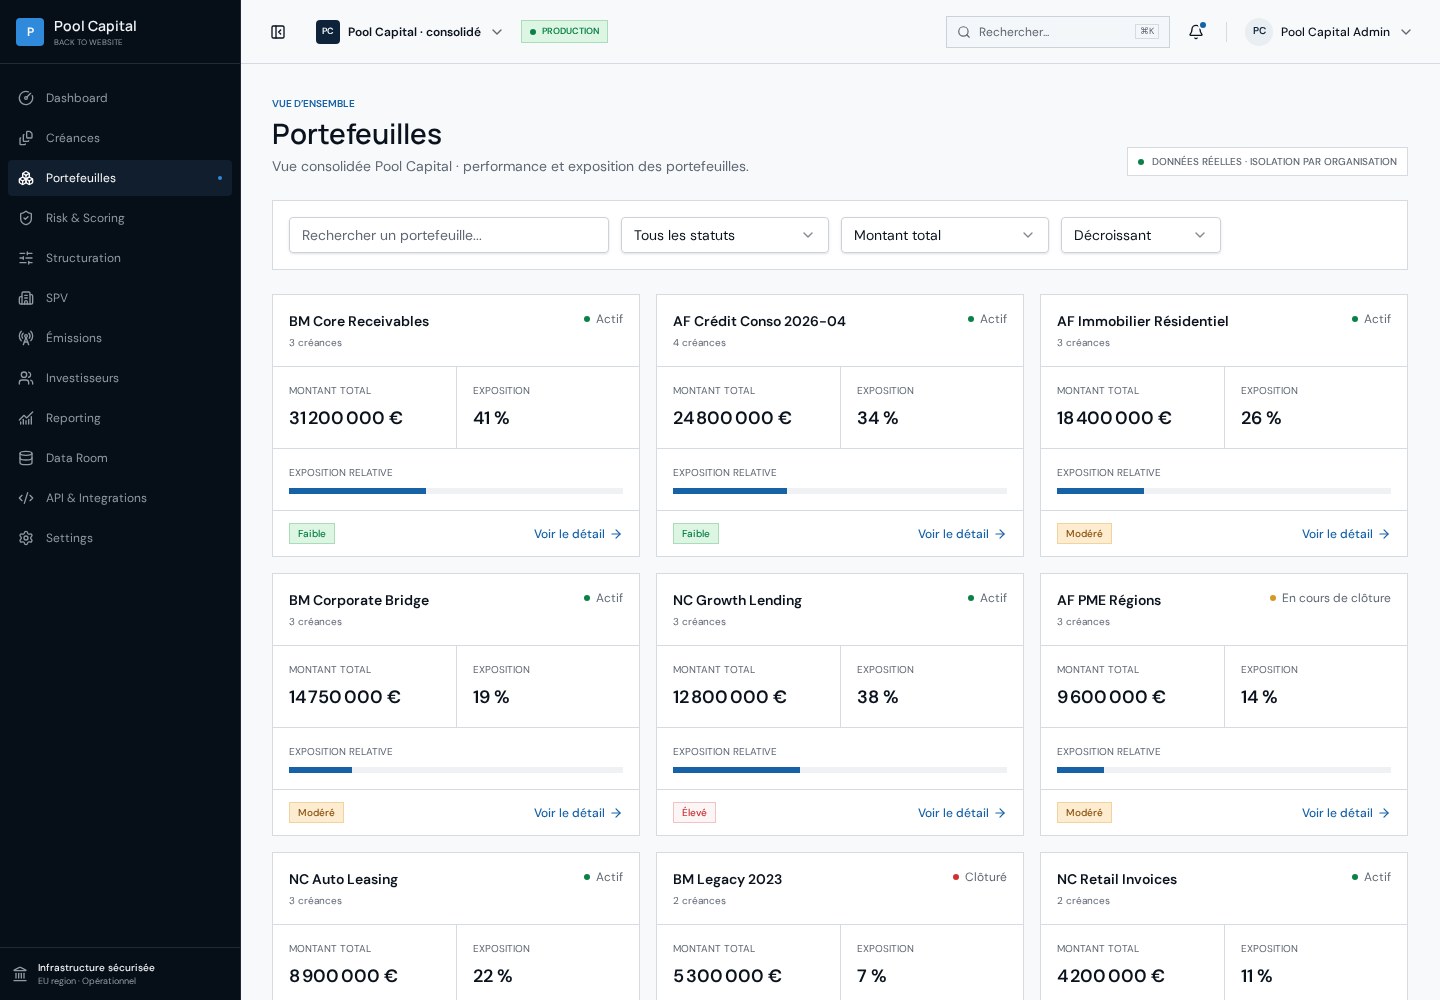Image resolution: width=1440 pixels, height=1000 pixels.
Task: Click the Structuration sliders icon
Action: (26, 258)
